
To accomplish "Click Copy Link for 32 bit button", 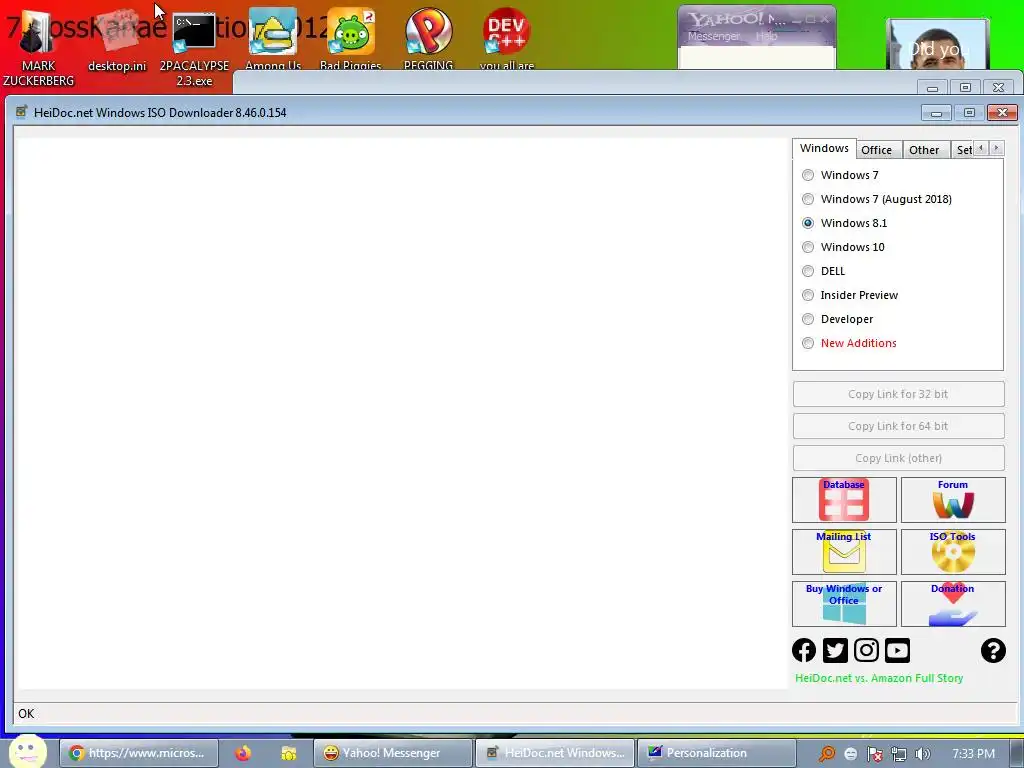I will pyautogui.click(x=899, y=394).
